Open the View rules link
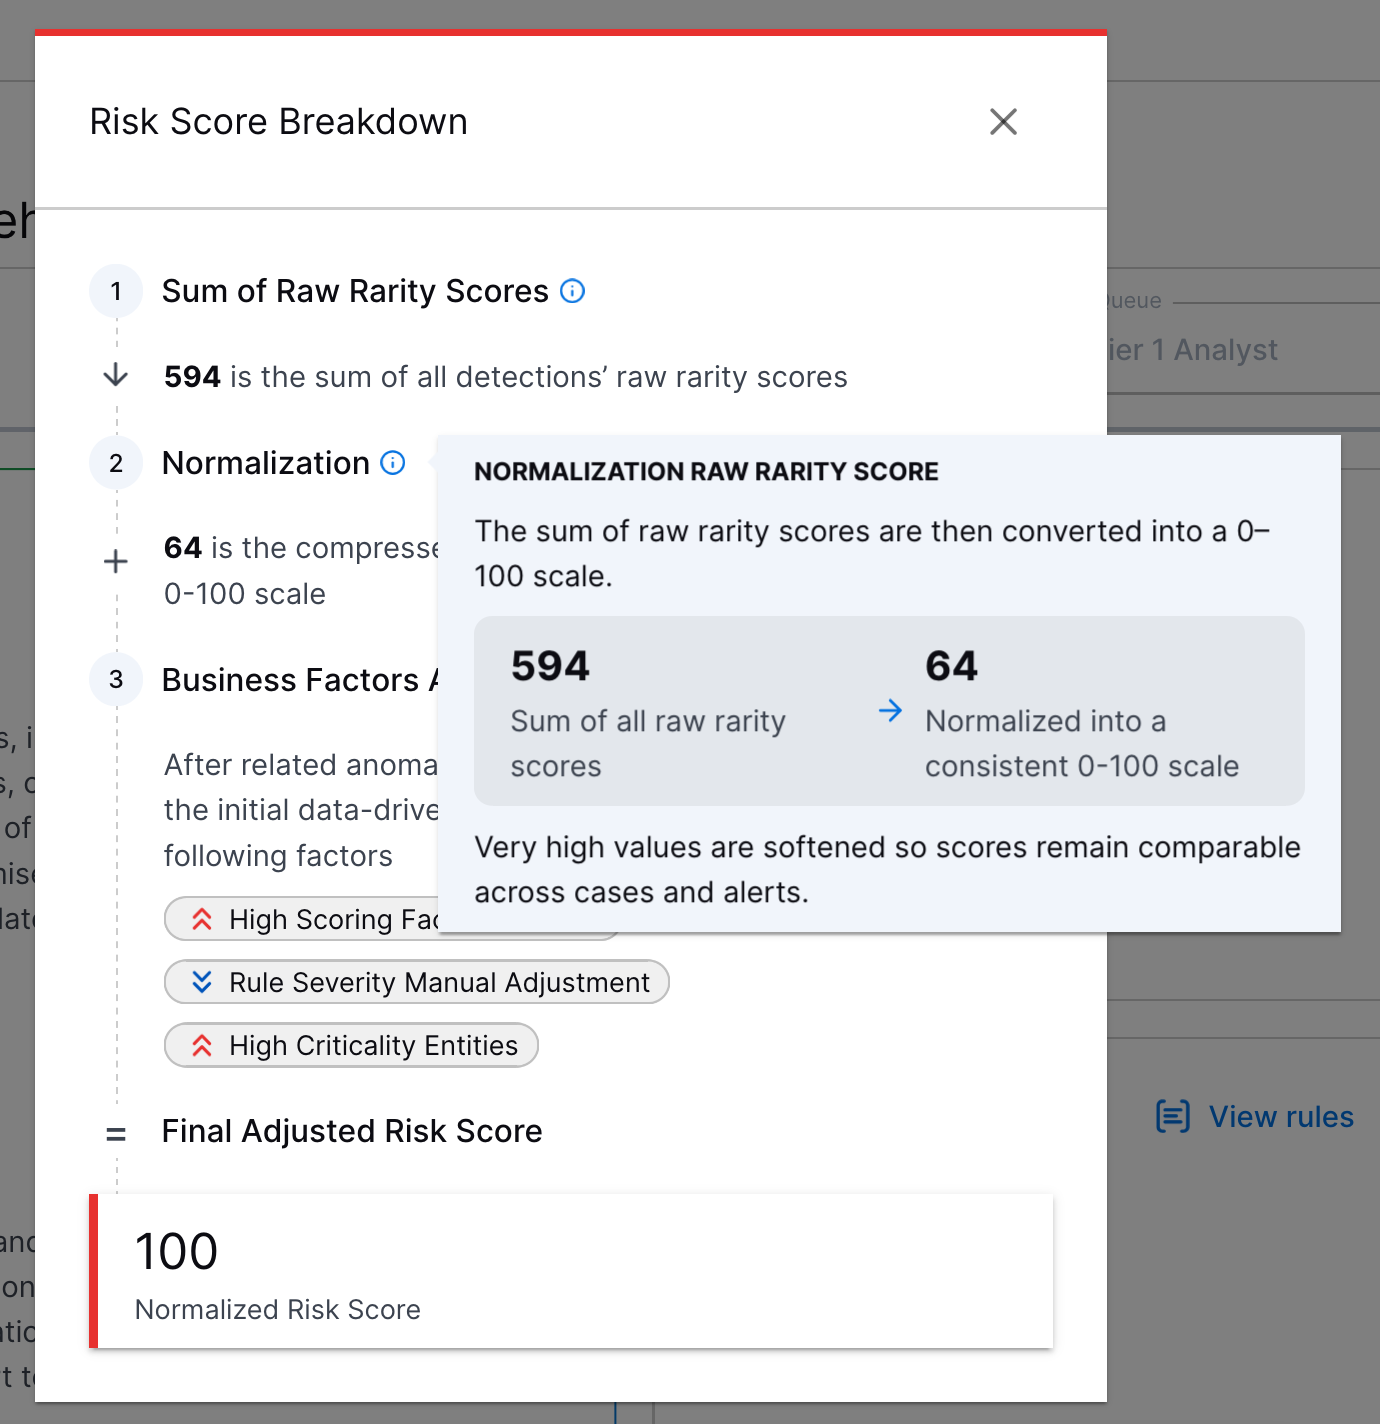 tap(1281, 1115)
